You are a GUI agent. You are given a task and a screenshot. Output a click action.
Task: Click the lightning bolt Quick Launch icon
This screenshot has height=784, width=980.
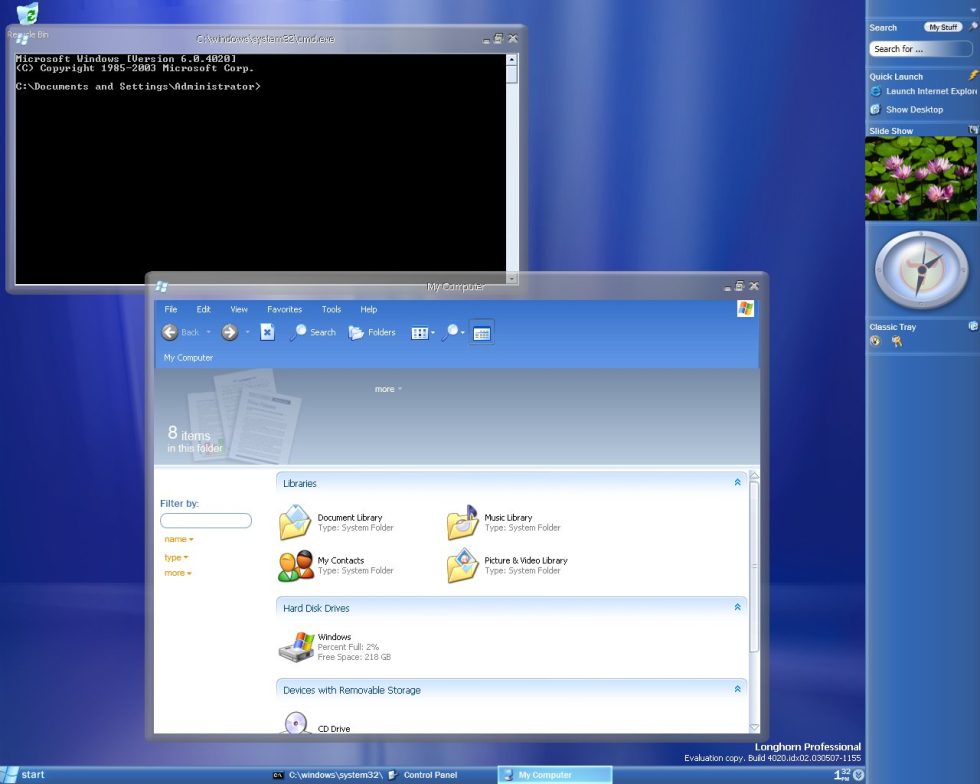pos(973,76)
